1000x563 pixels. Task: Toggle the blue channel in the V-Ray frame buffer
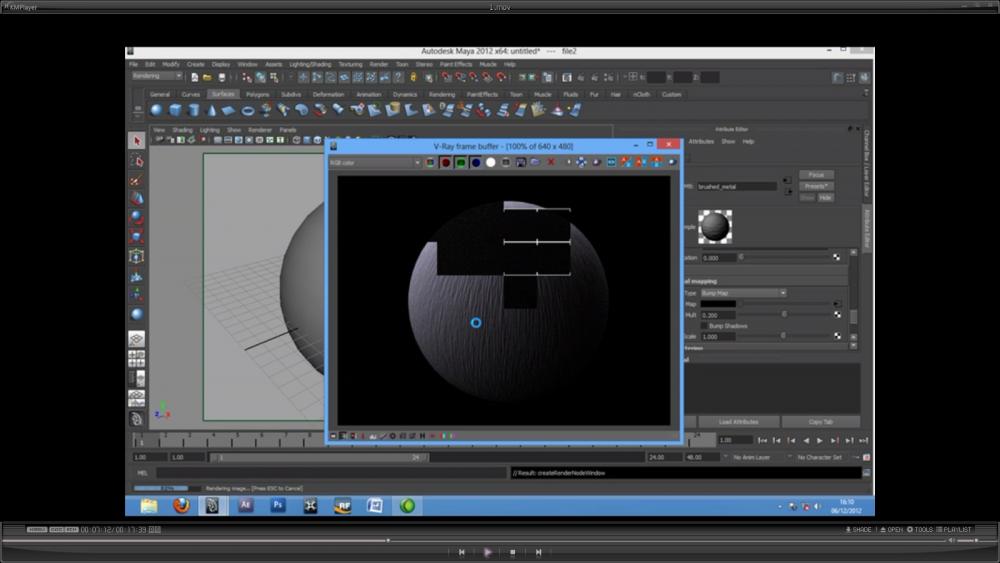tap(476, 163)
